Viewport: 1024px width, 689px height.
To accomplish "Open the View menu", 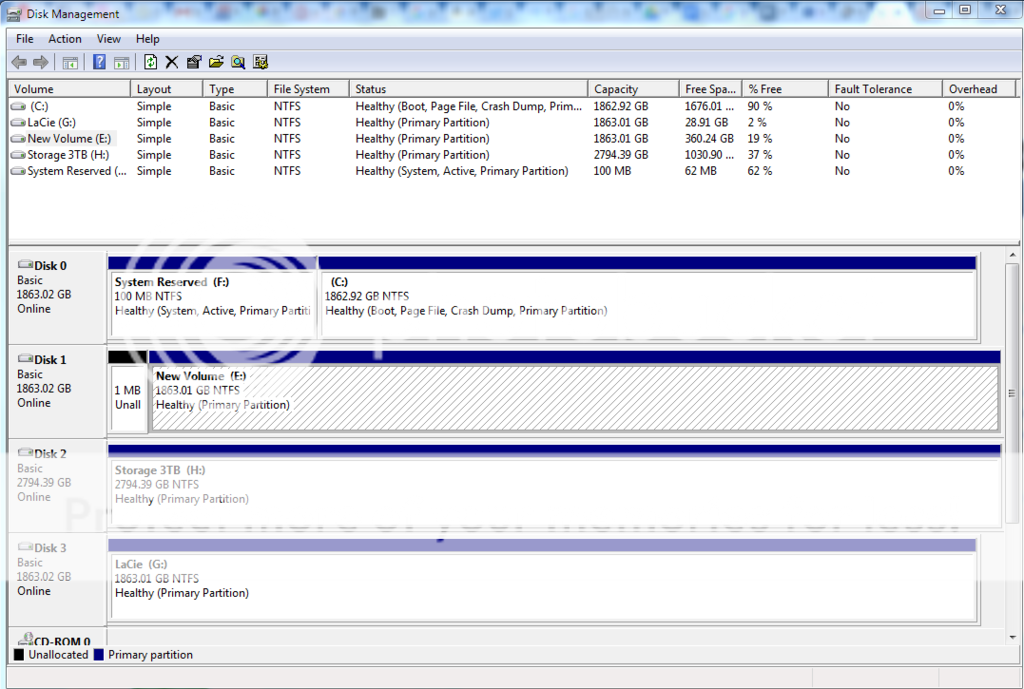I will tap(108, 38).
